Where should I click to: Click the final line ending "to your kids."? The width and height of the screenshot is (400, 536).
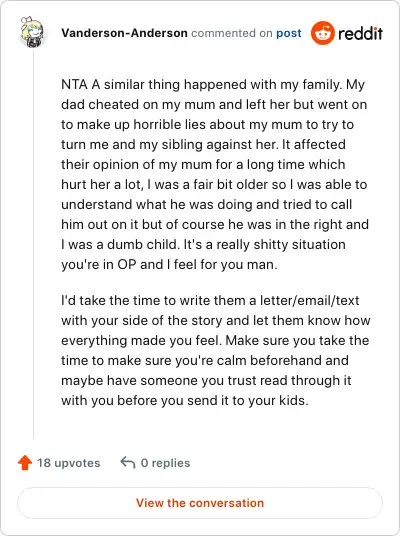[185, 400]
